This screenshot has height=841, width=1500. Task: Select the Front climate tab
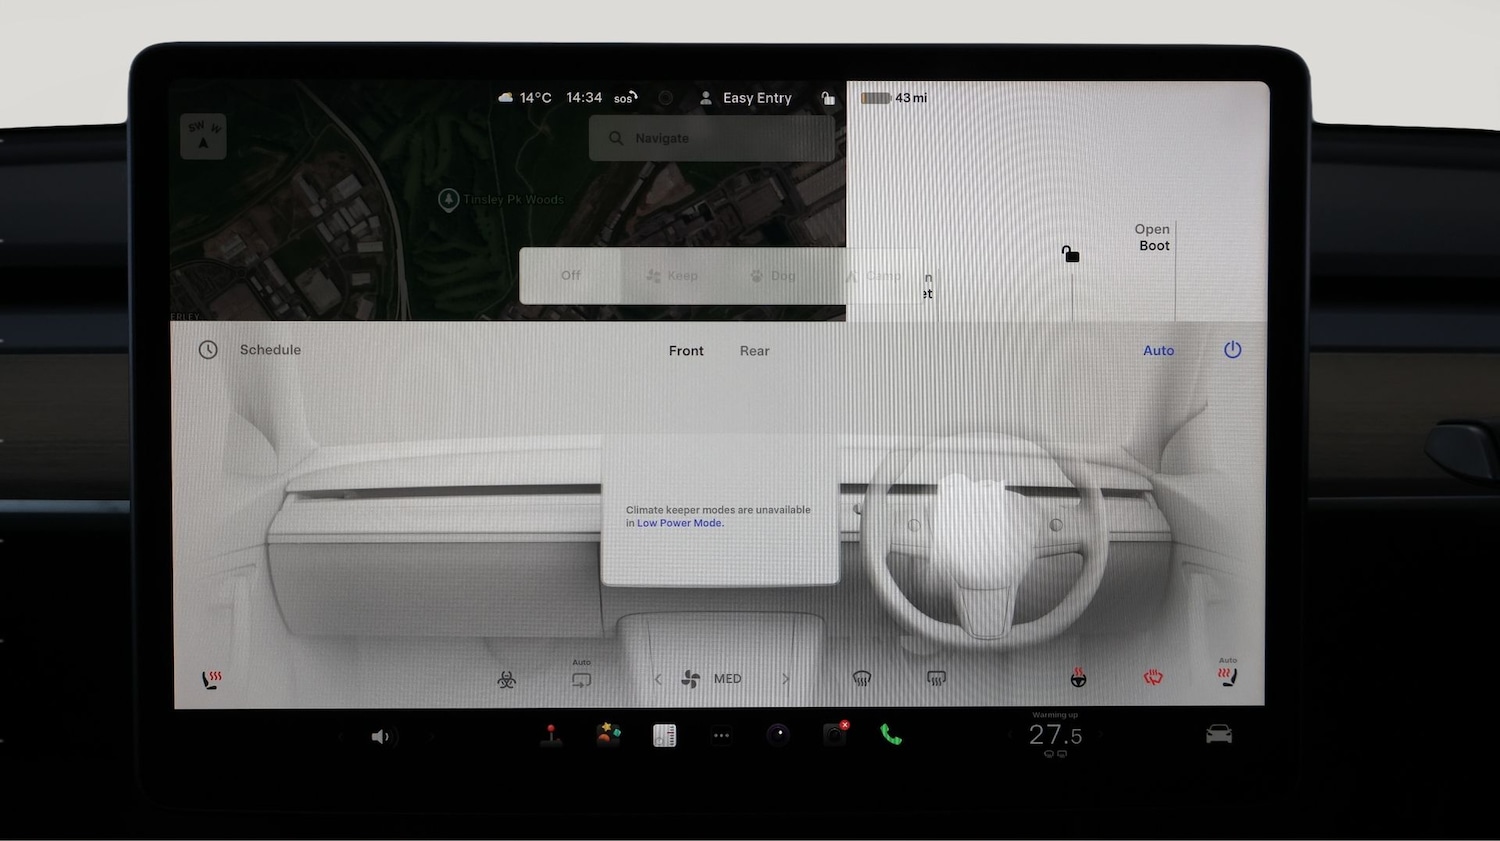coord(686,350)
